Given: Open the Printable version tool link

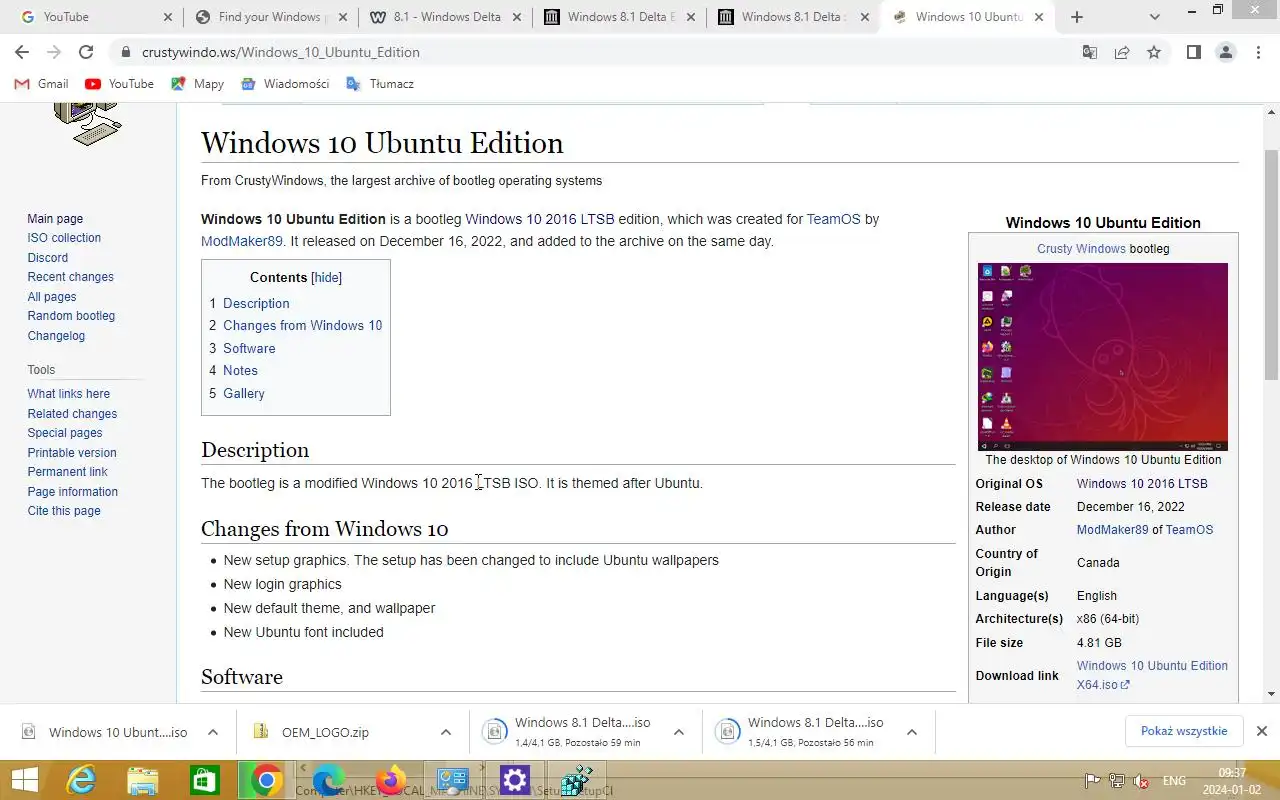Looking at the screenshot, I should 72,453.
